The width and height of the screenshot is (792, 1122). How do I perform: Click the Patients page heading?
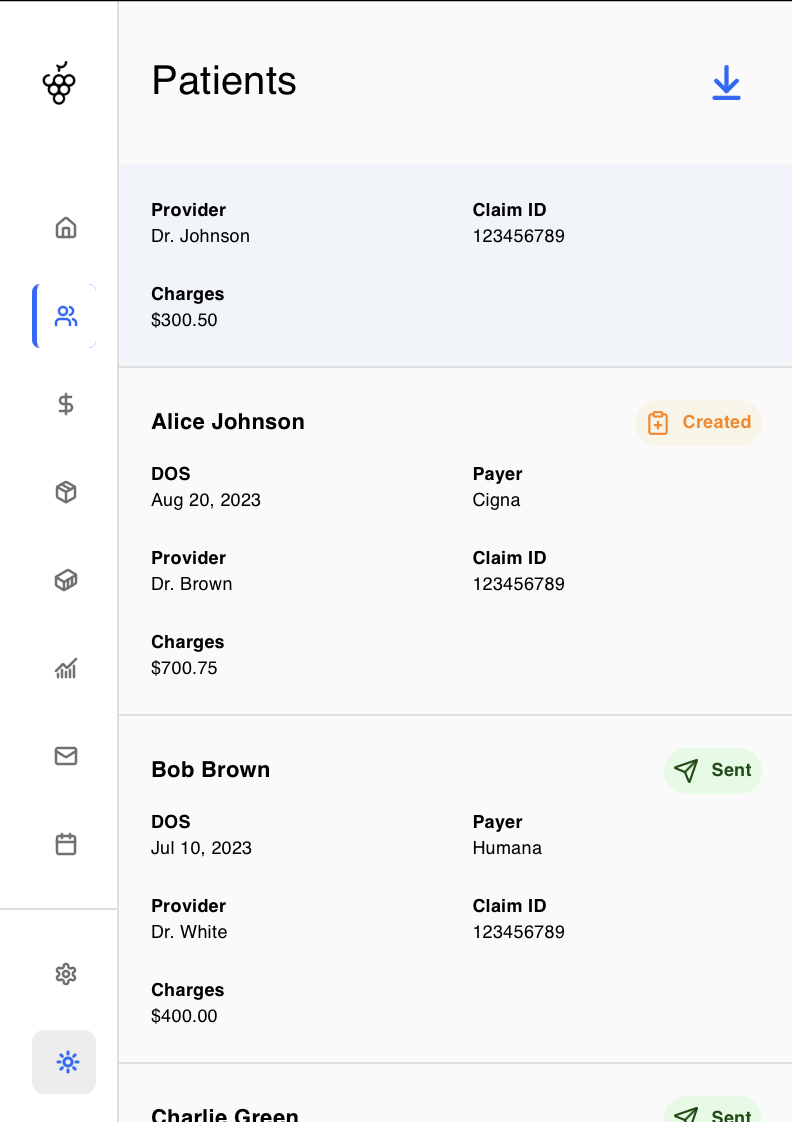224,81
